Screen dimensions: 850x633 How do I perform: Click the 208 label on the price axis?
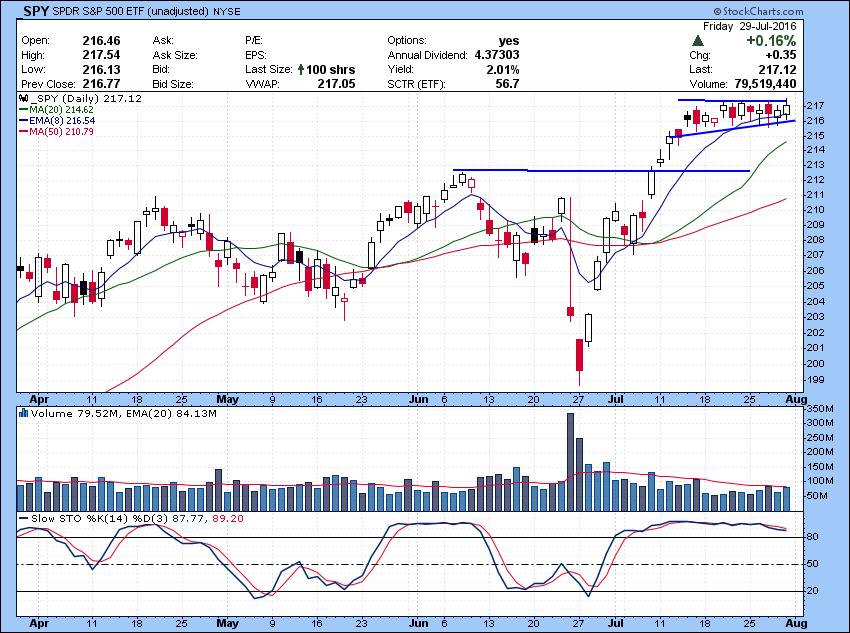coord(815,240)
